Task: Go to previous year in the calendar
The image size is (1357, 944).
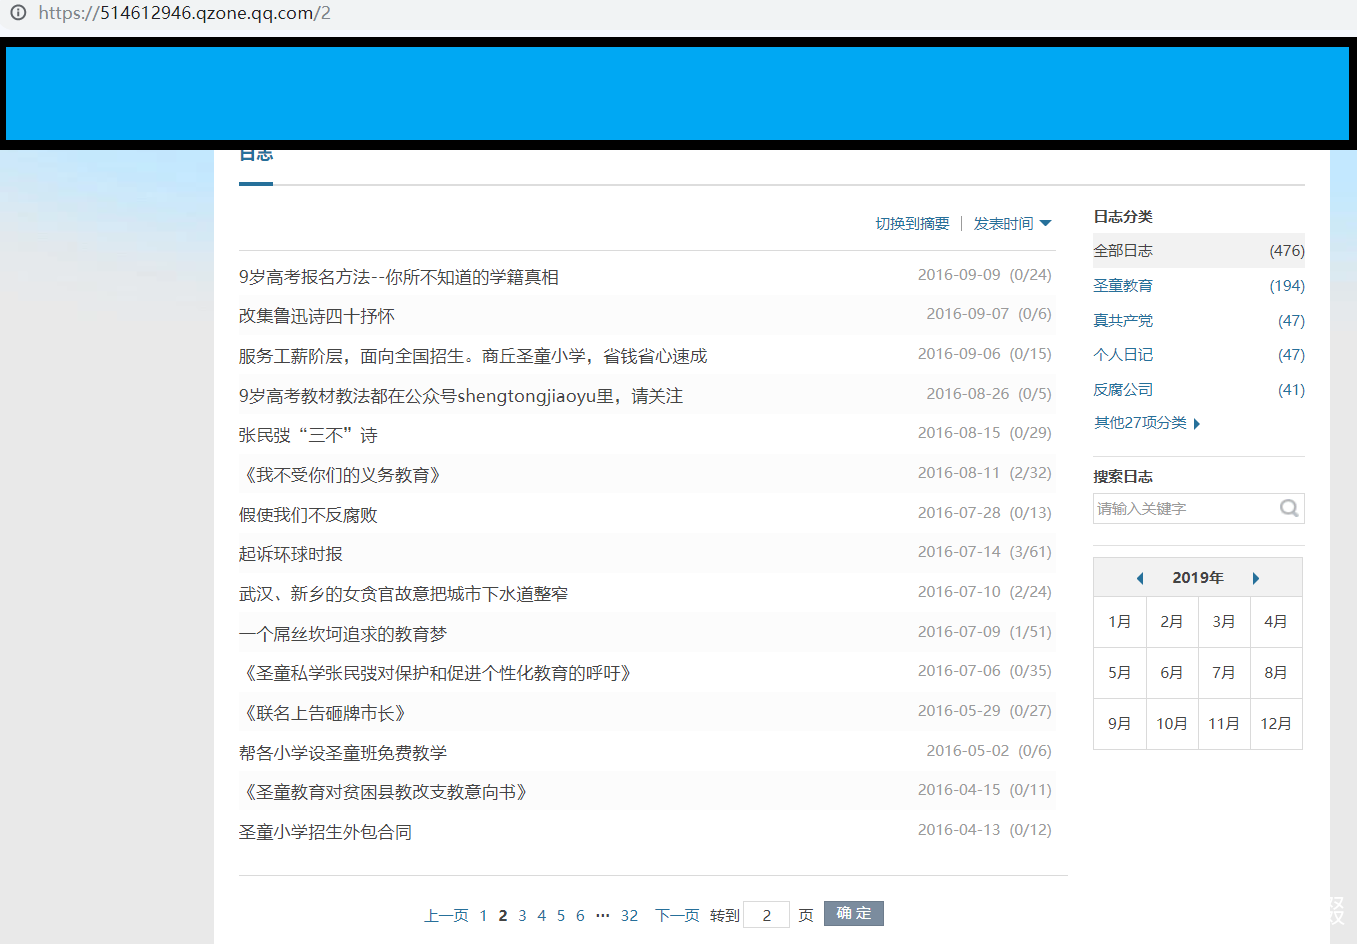Action: click(x=1140, y=578)
